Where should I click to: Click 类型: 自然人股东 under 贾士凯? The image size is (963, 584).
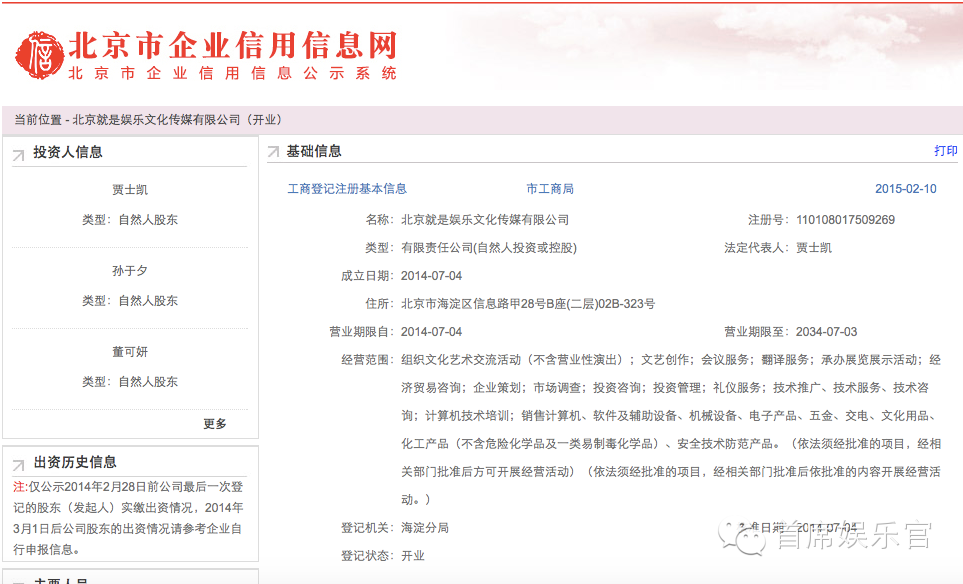pyautogui.click(x=130, y=220)
